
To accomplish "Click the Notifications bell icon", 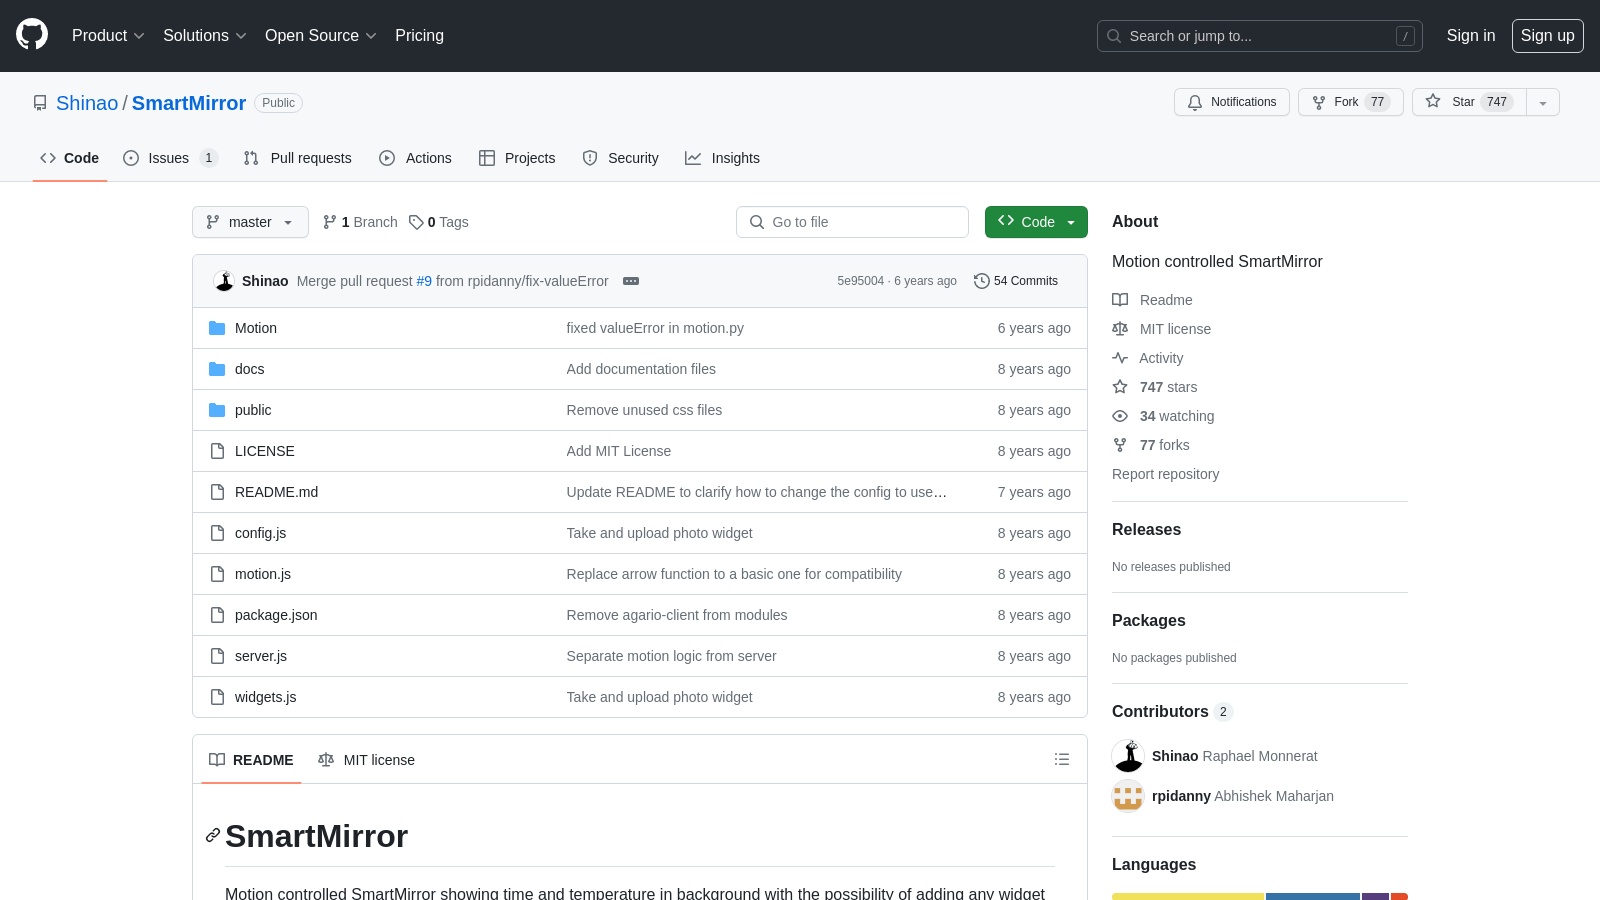I will pyautogui.click(x=1195, y=102).
